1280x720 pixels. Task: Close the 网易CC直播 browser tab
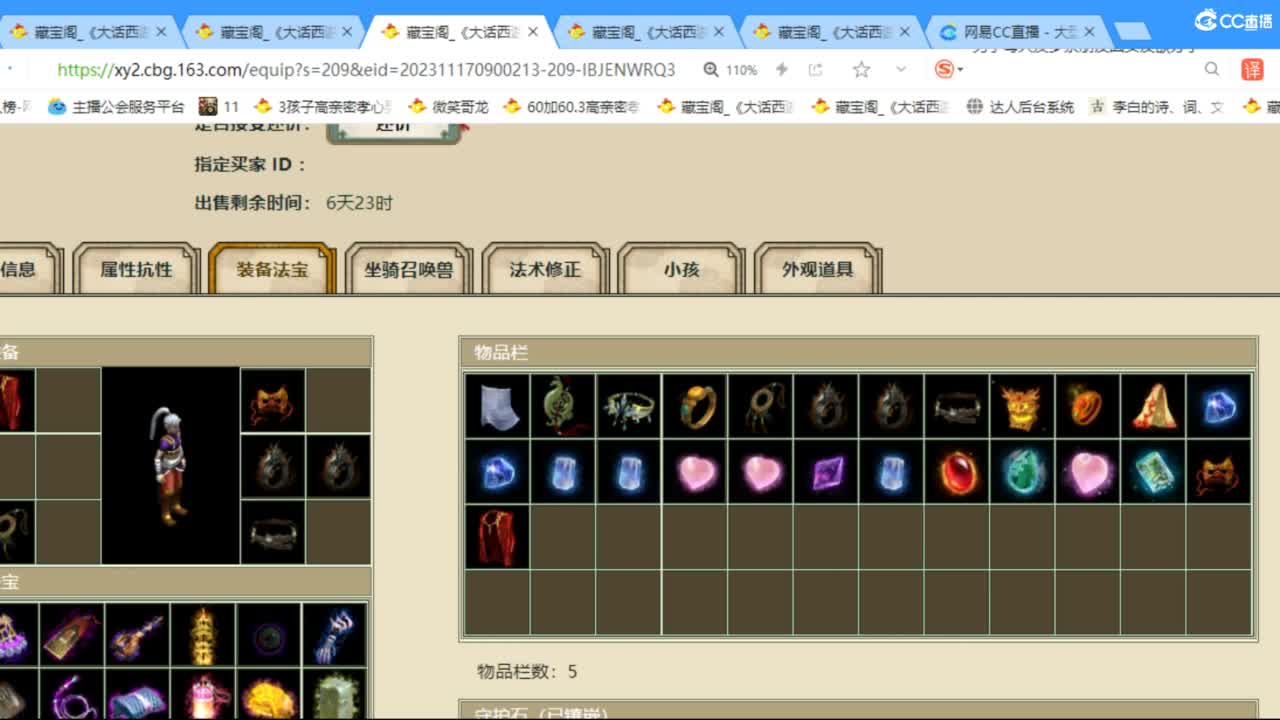[1089, 32]
